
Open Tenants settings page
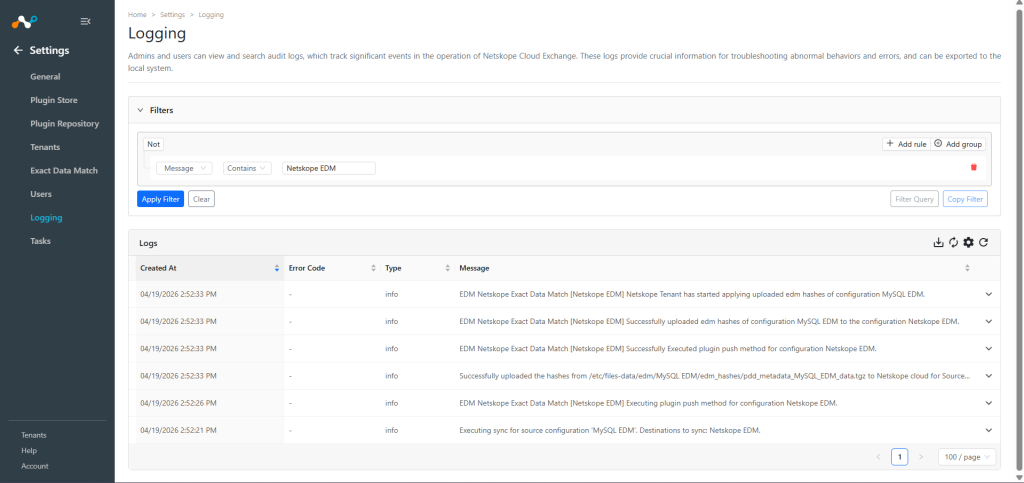click(45, 148)
